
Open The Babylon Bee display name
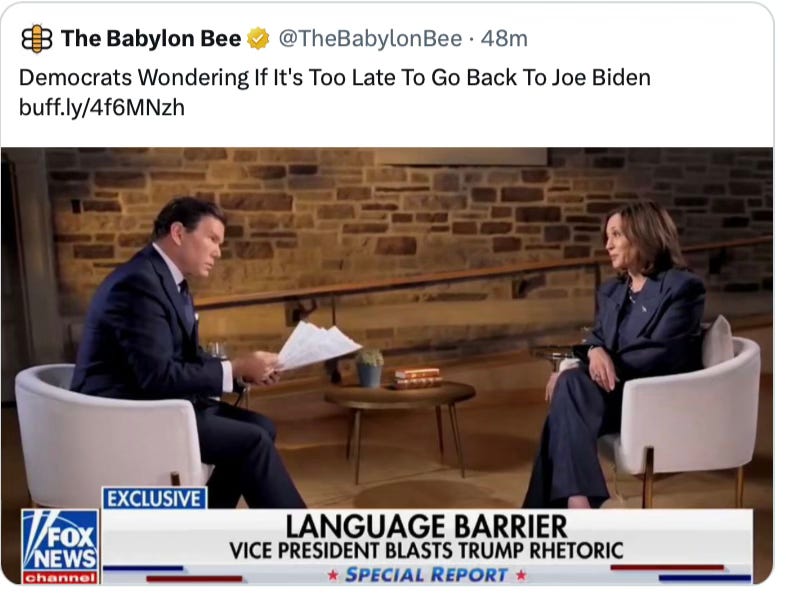pyautogui.click(x=151, y=39)
